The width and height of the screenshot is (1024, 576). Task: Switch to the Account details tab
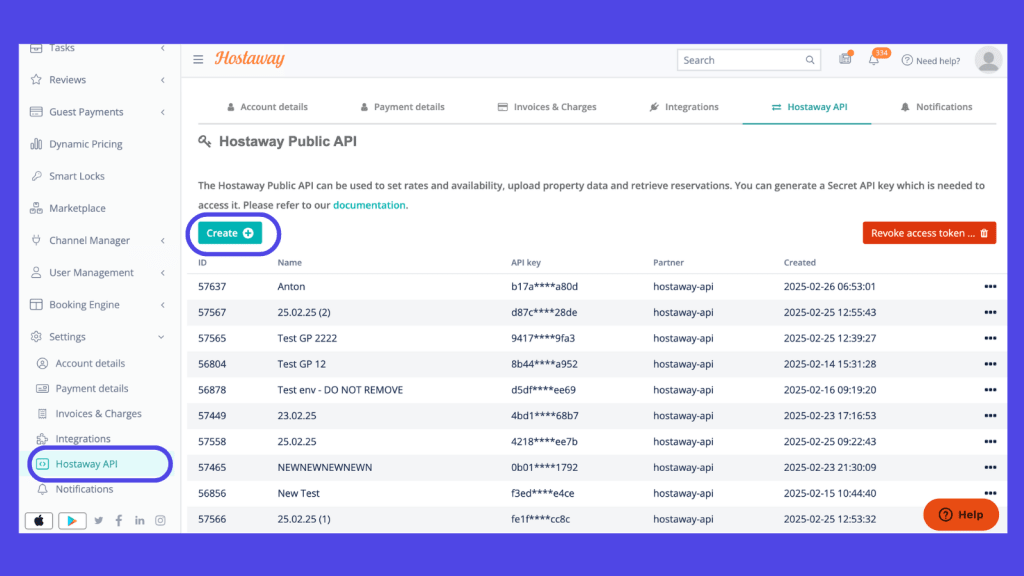[x=267, y=106]
